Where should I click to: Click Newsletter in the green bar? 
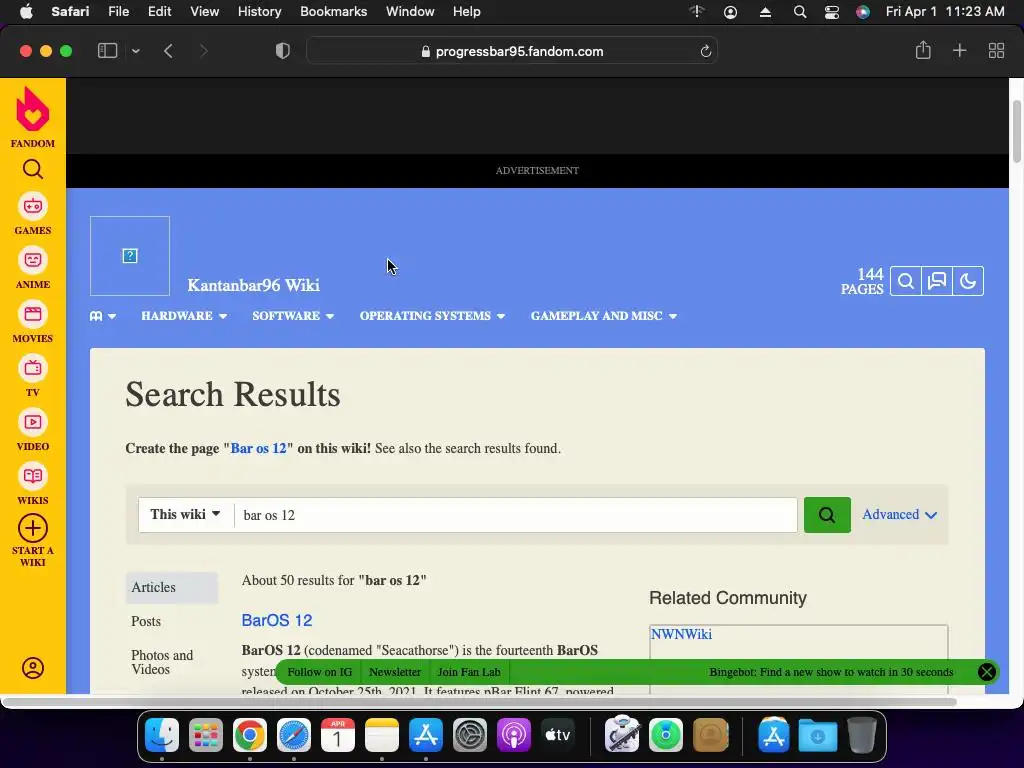(x=394, y=672)
